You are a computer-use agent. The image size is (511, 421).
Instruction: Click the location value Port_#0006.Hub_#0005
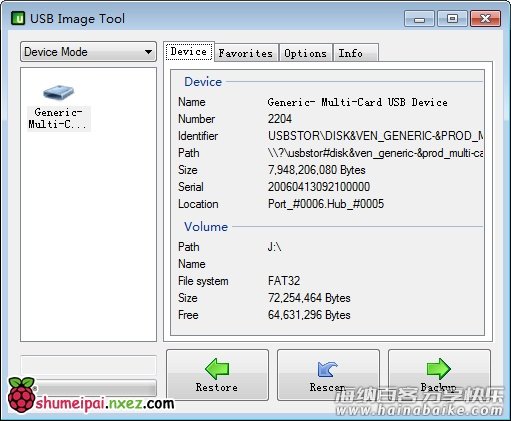point(326,204)
